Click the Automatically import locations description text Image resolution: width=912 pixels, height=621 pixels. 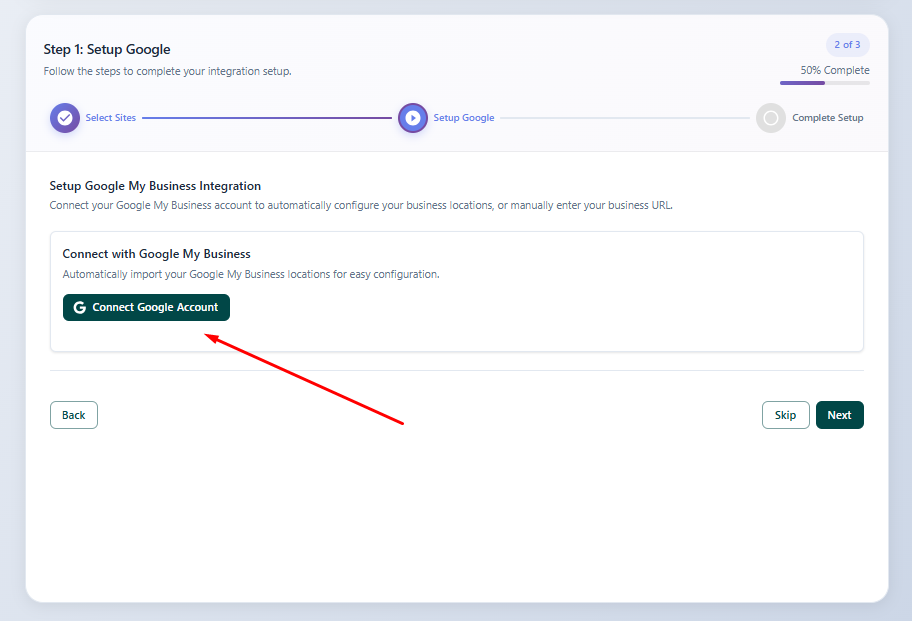(x=251, y=274)
